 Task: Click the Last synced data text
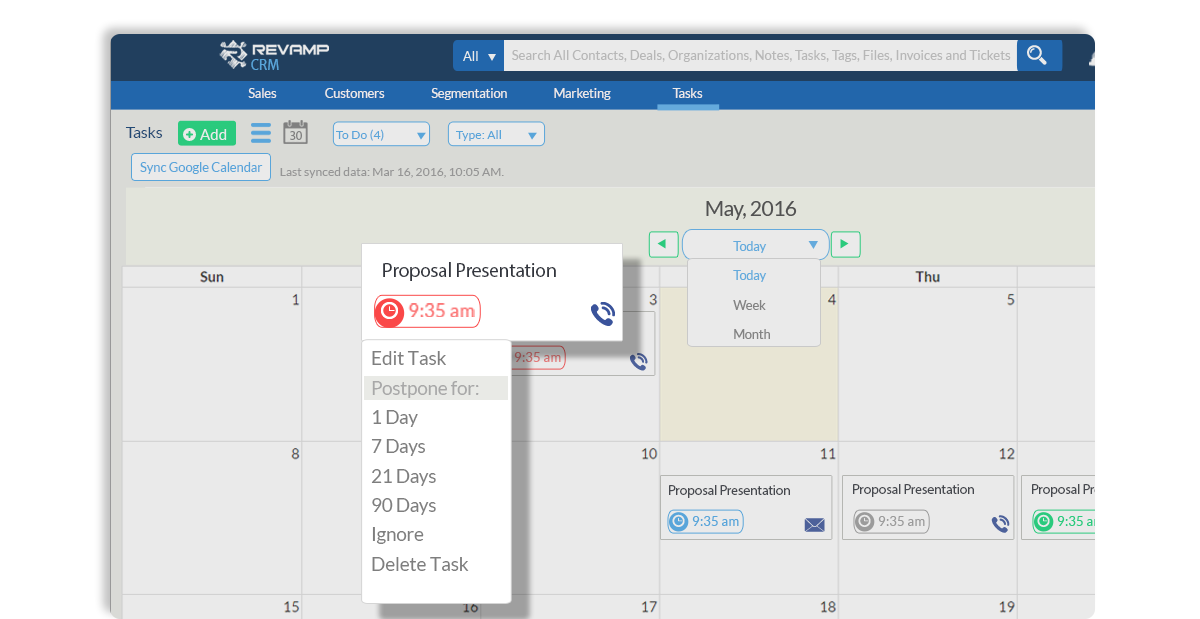[x=392, y=172]
